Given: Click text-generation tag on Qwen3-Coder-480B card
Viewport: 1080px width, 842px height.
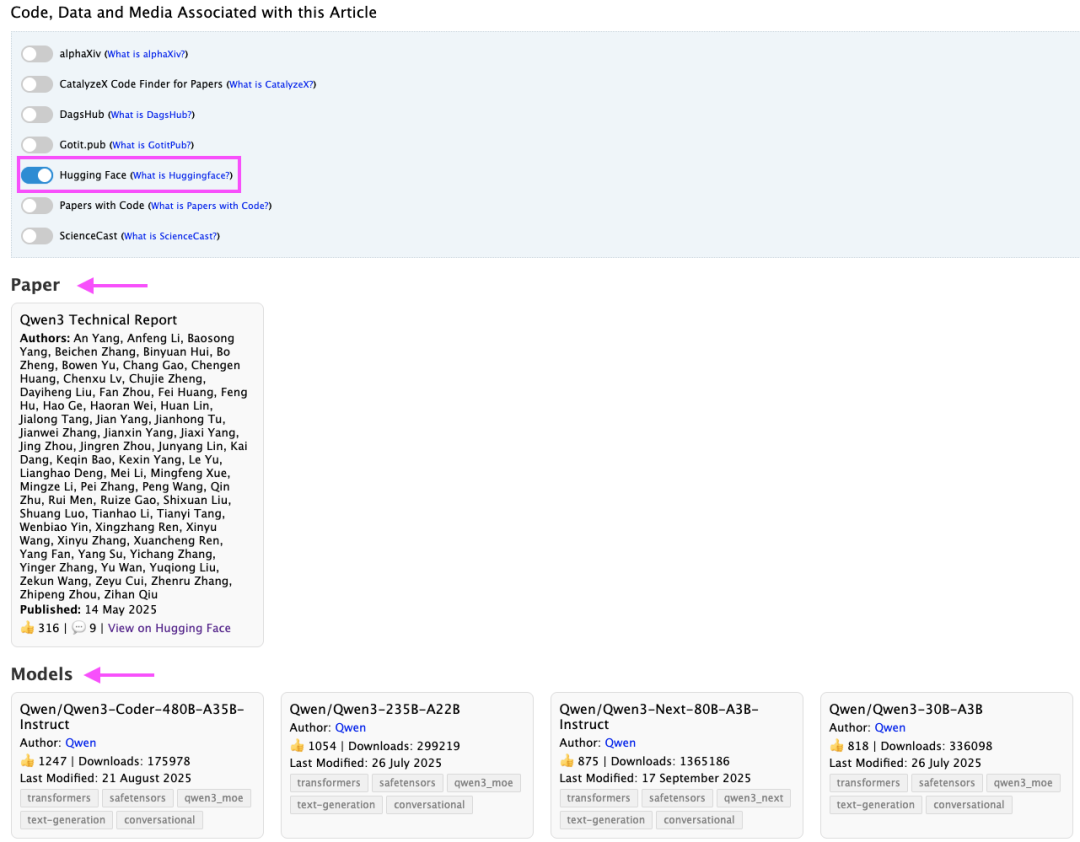Looking at the screenshot, I should (x=66, y=820).
